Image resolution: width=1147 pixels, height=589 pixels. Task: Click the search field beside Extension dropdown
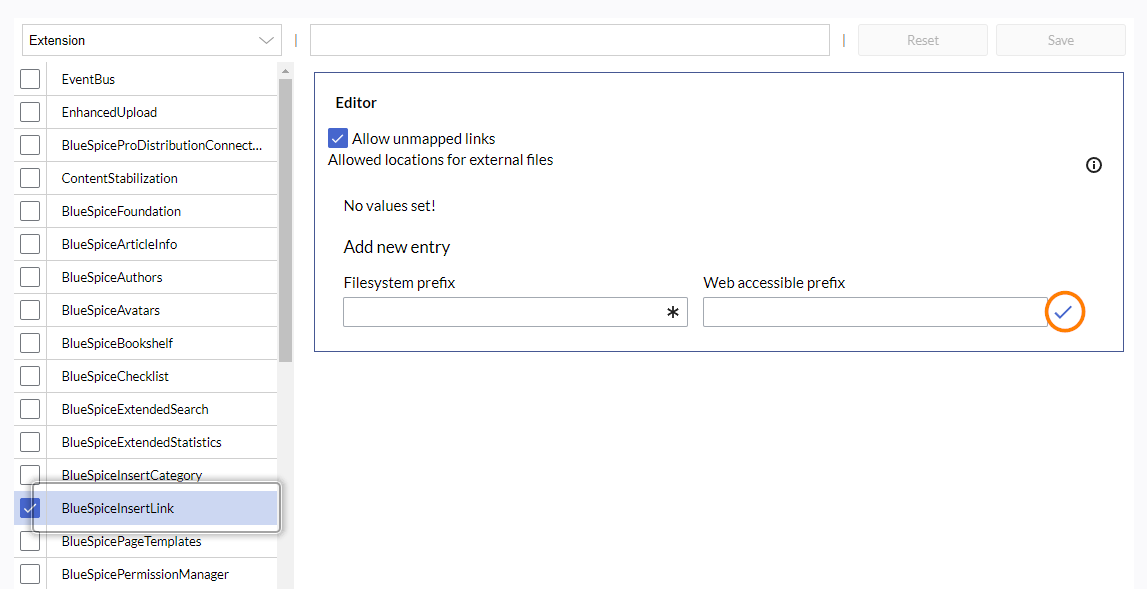[569, 41]
